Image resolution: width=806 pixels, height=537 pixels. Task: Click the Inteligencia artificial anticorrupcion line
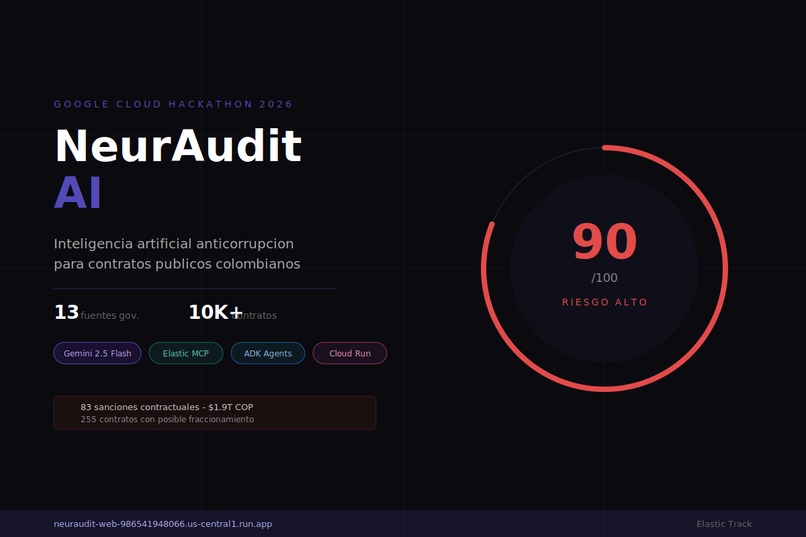pyautogui.click(x=174, y=244)
